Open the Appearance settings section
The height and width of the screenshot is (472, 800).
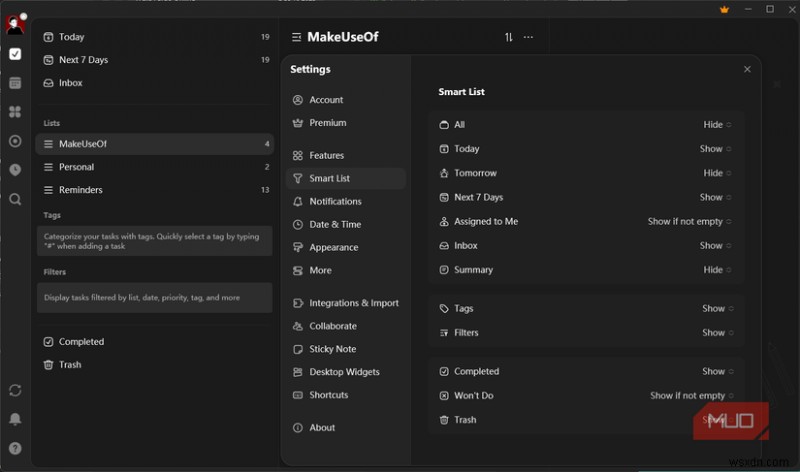pos(346,247)
